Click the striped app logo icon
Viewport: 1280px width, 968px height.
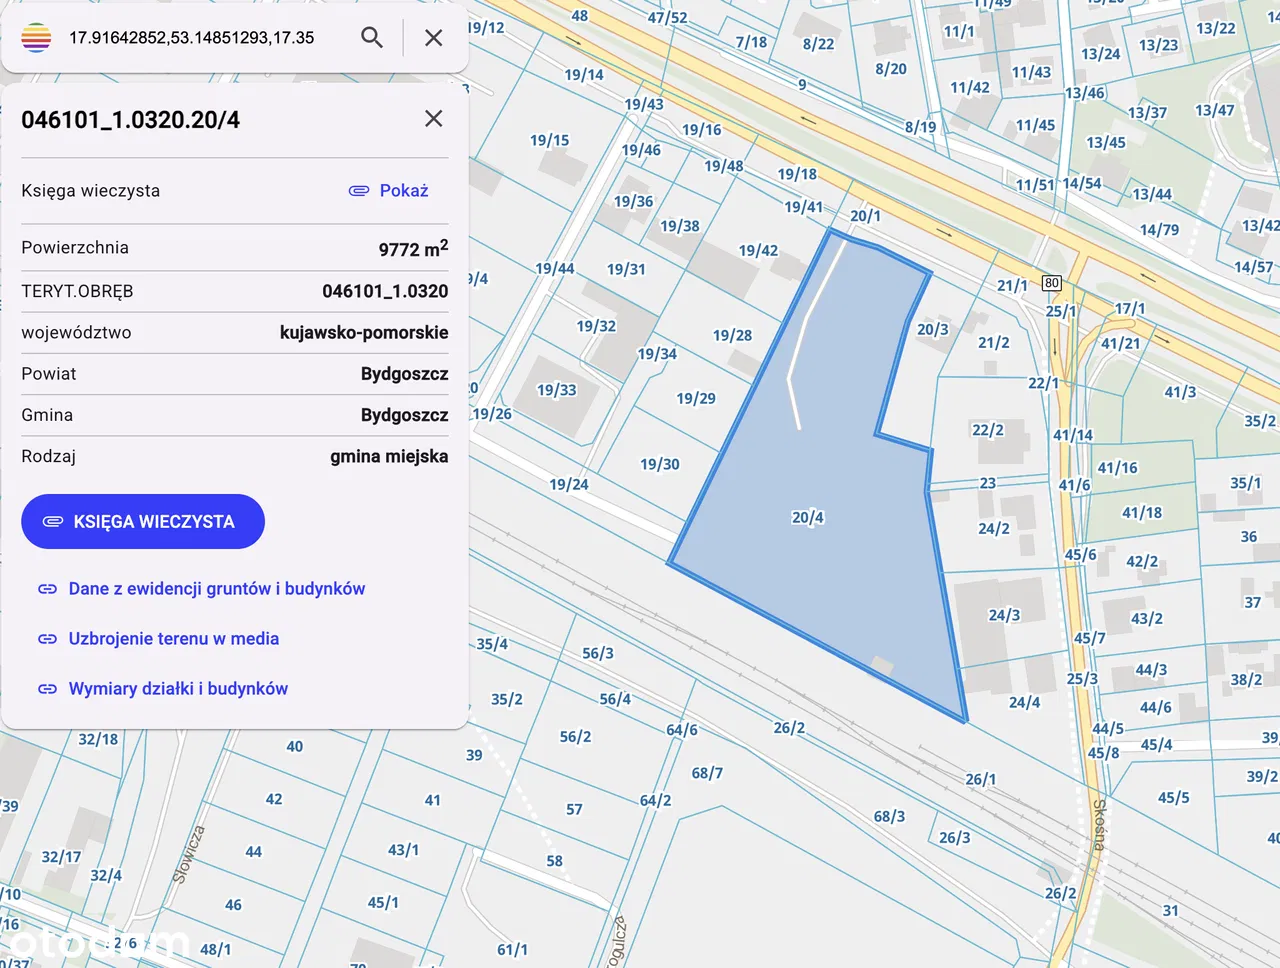click(x=36, y=38)
